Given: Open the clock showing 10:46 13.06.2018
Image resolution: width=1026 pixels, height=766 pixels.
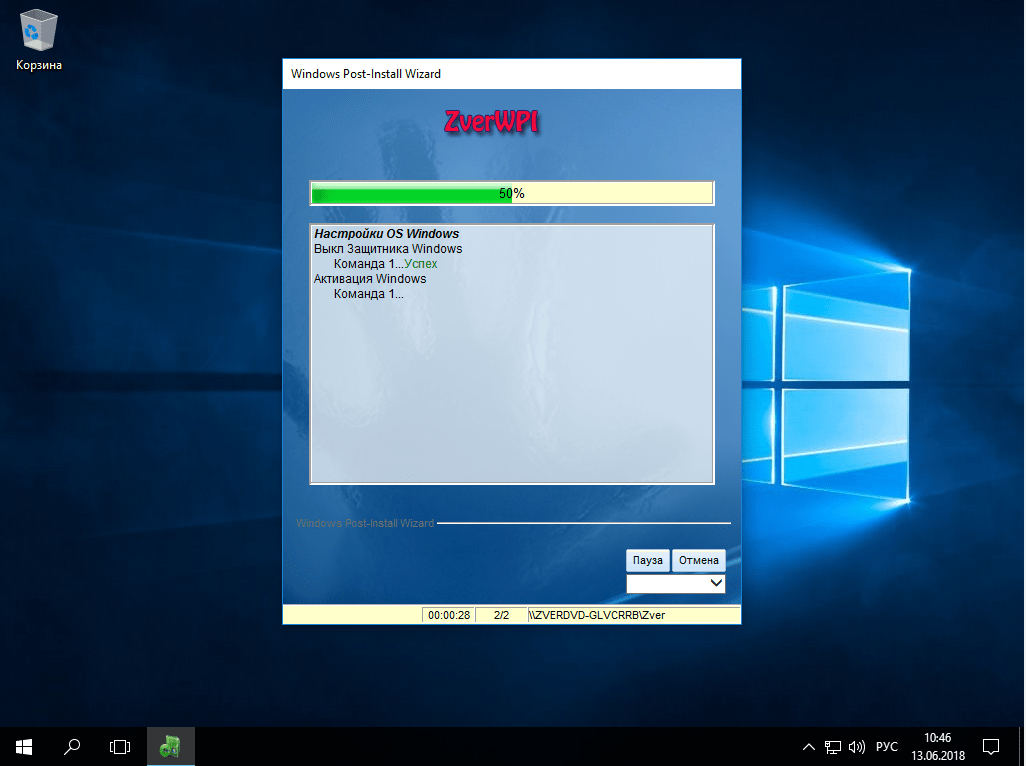Looking at the screenshot, I should coord(938,746).
